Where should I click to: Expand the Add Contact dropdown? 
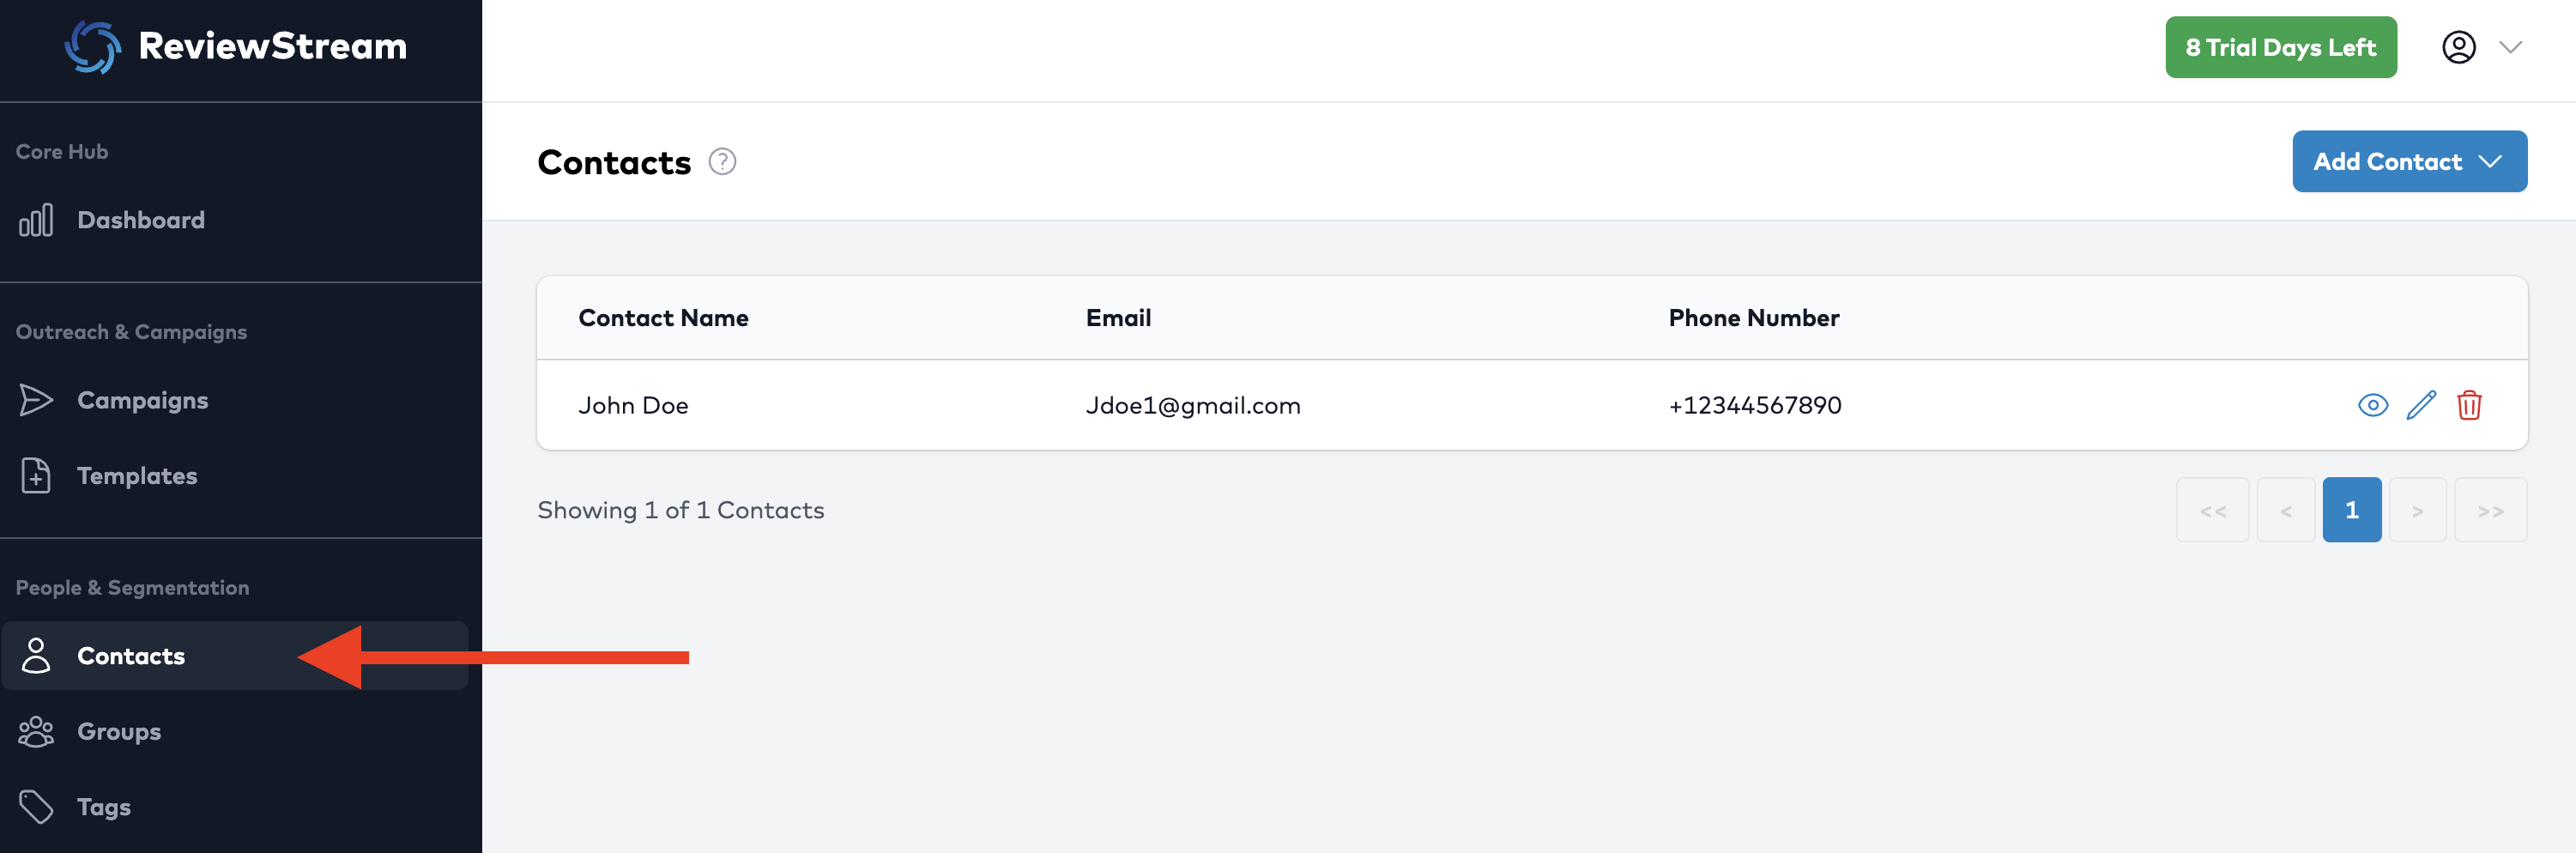[2409, 161]
